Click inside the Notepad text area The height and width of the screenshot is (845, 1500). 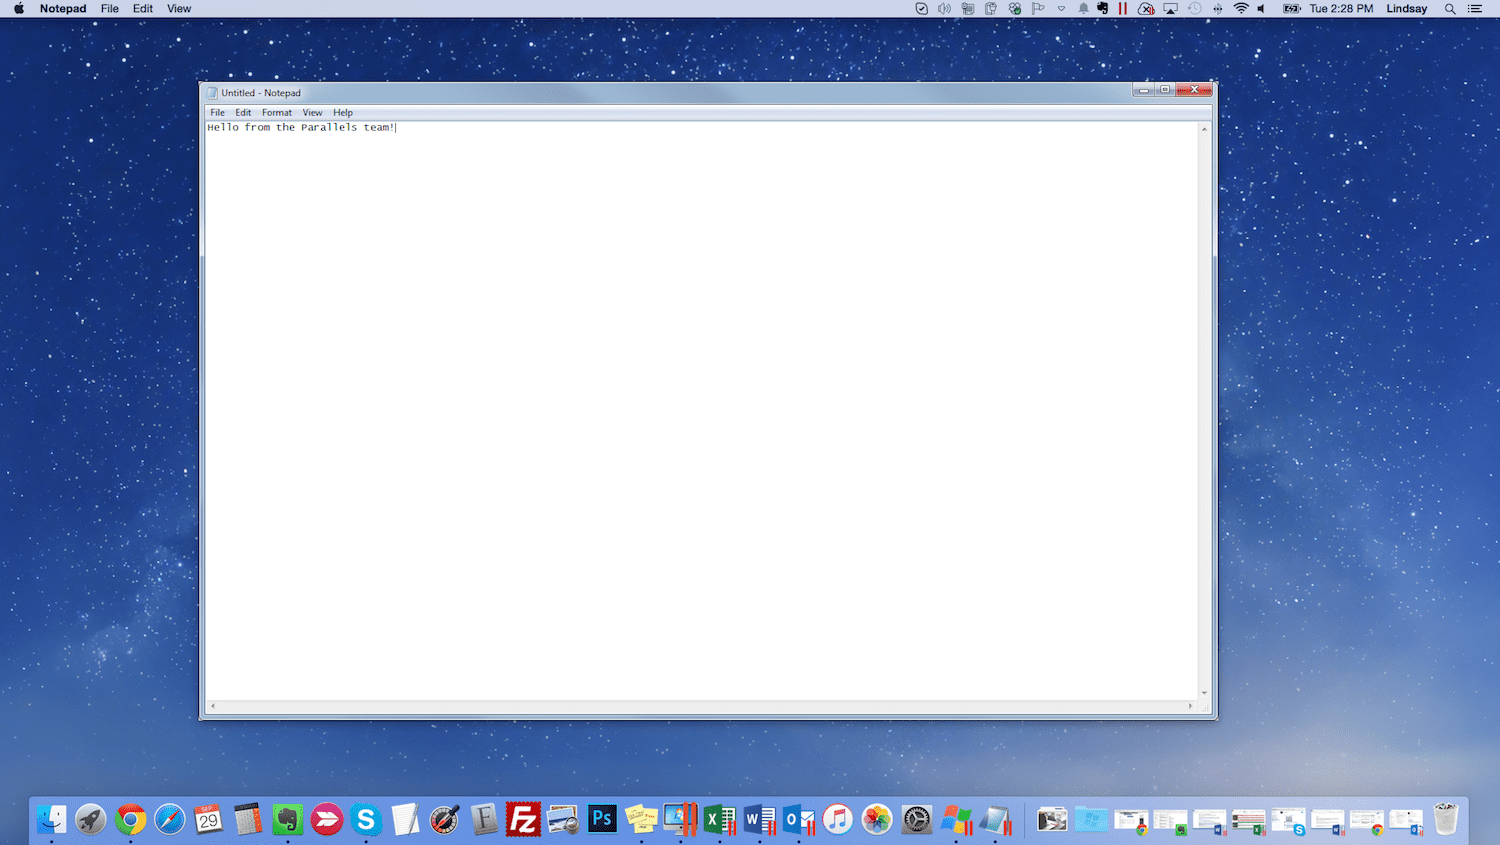tap(700, 400)
